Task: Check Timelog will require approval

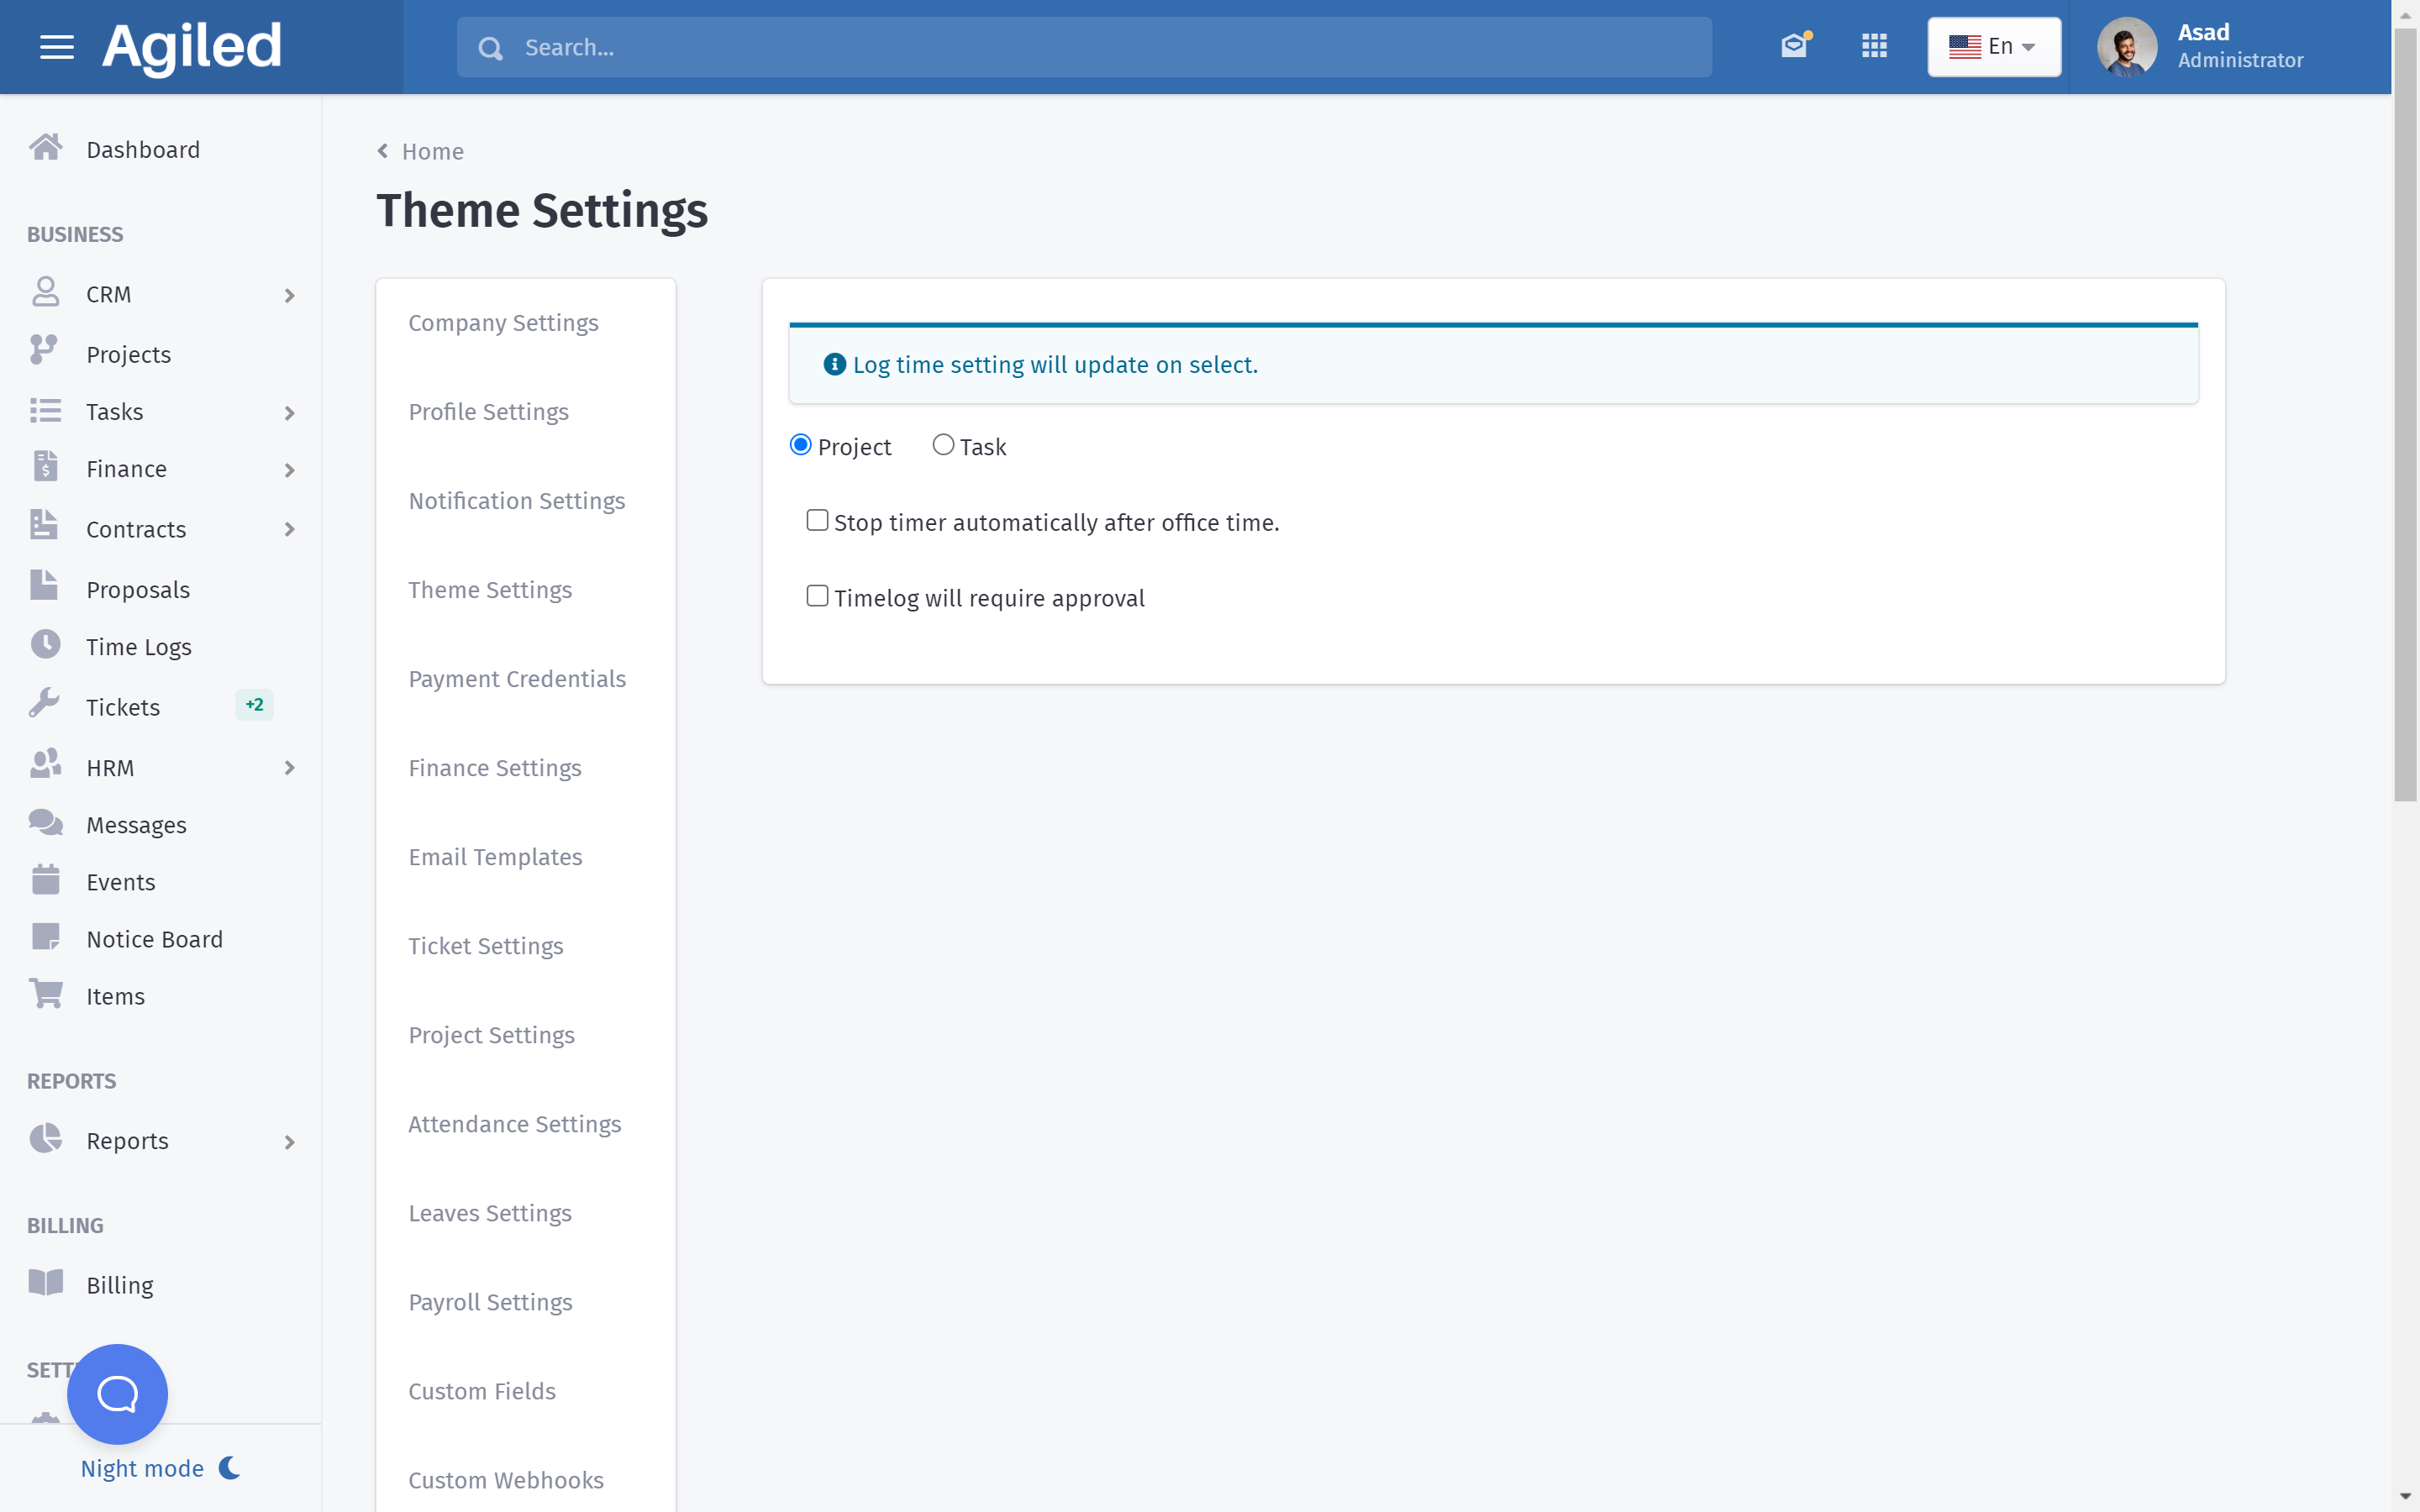Action: [x=817, y=596]
